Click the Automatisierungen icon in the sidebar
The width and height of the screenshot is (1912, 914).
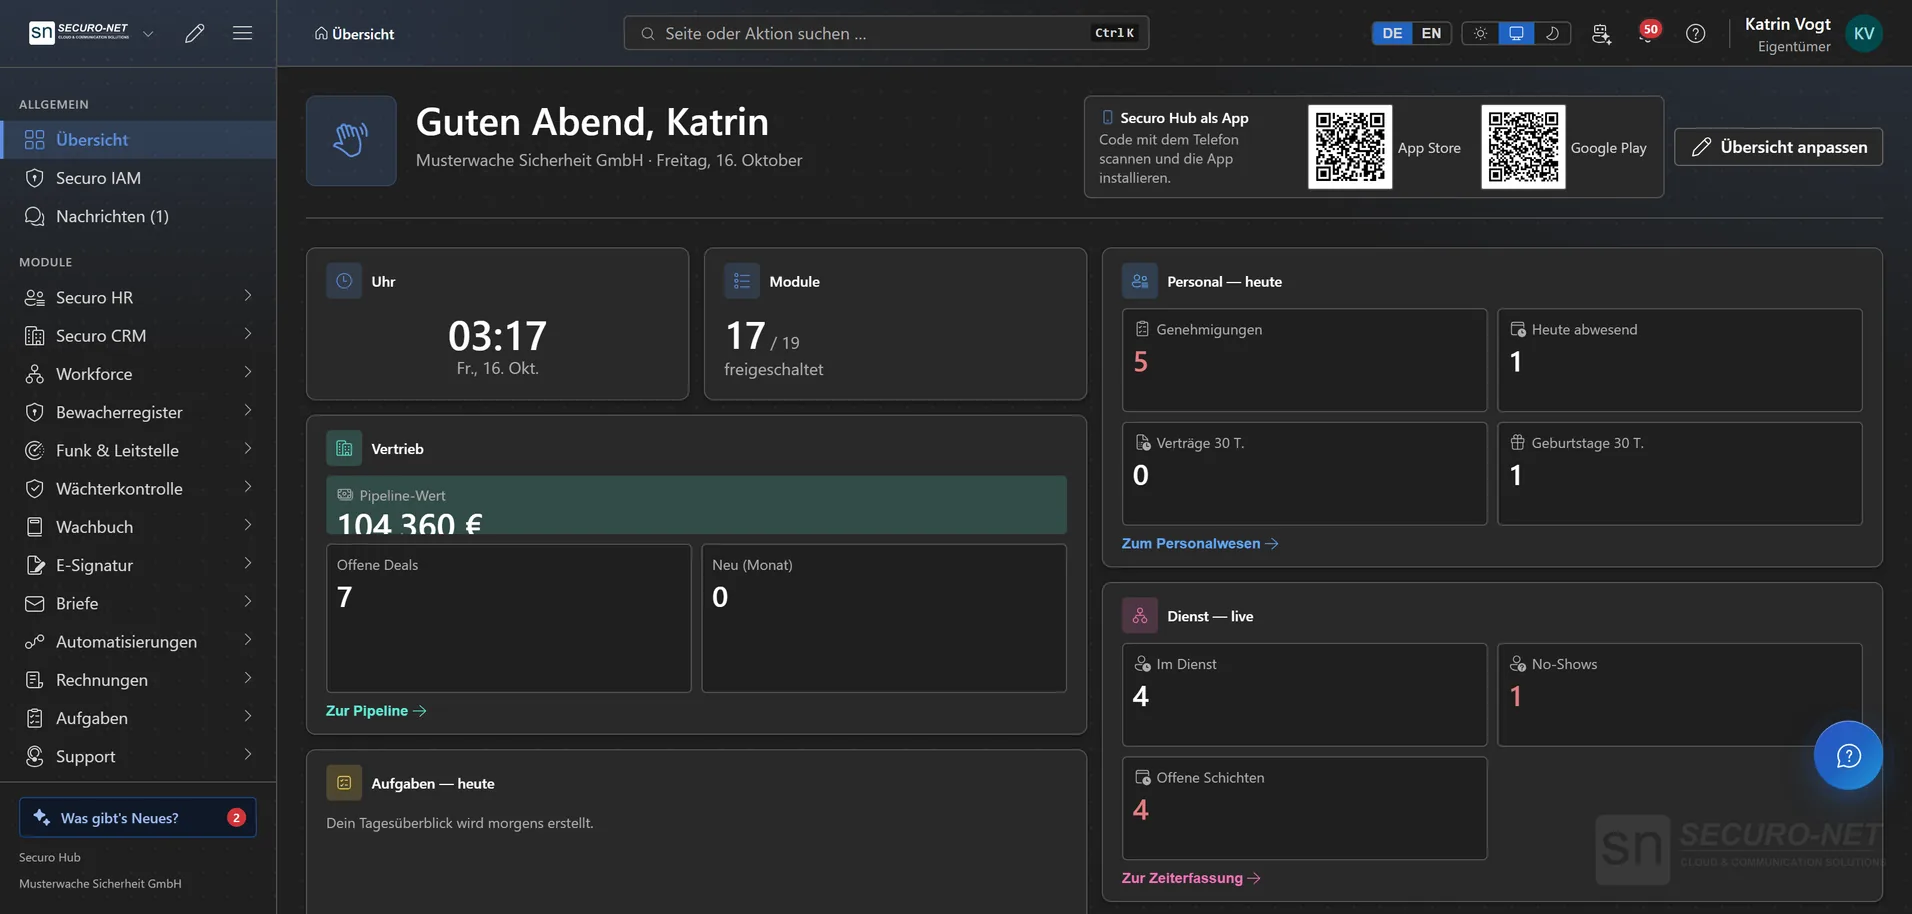coord(35,641)
